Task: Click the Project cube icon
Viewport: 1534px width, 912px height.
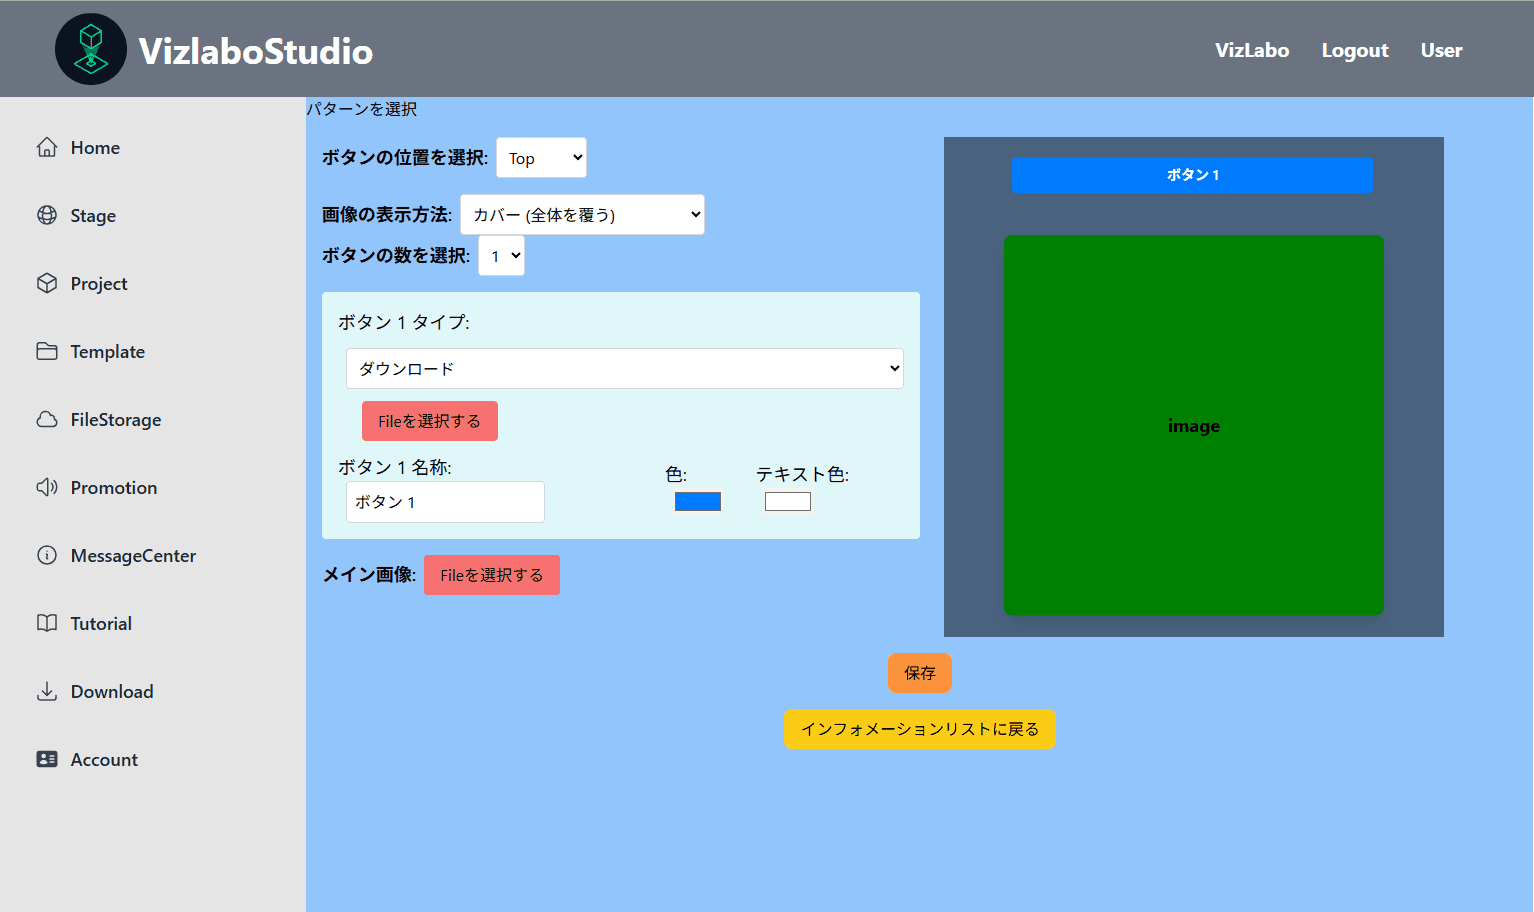Action: pos(47,284)
